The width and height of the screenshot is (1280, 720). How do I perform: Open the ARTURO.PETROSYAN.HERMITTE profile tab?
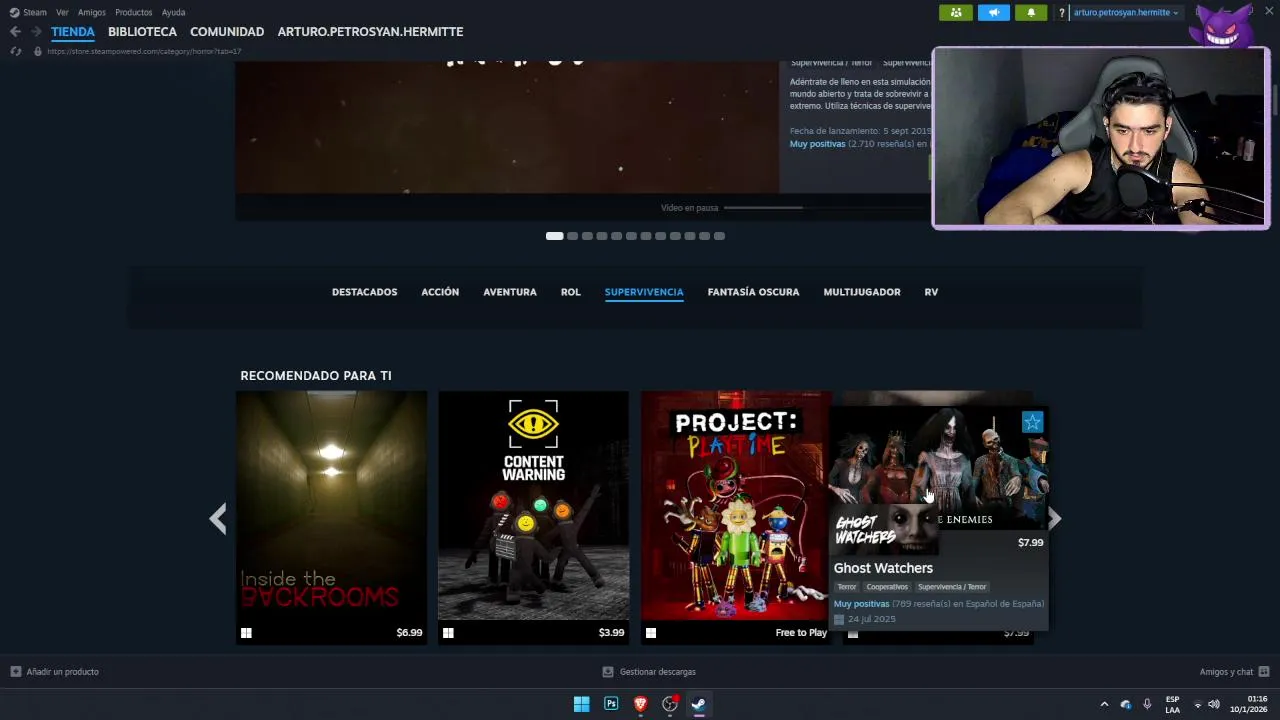(x=370, y=32)
